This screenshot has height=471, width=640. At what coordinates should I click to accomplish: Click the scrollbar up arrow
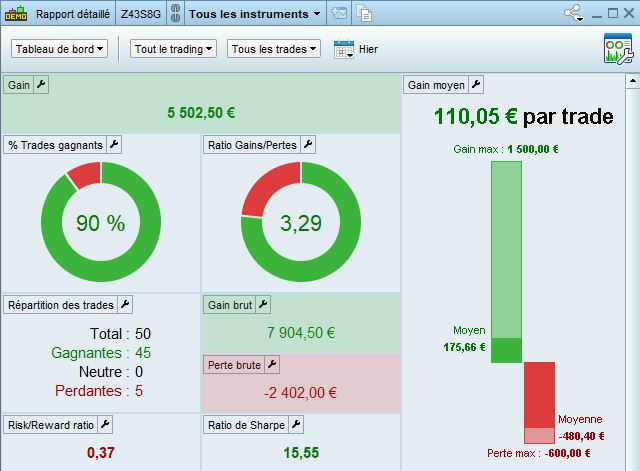click(x=632, y=81)
